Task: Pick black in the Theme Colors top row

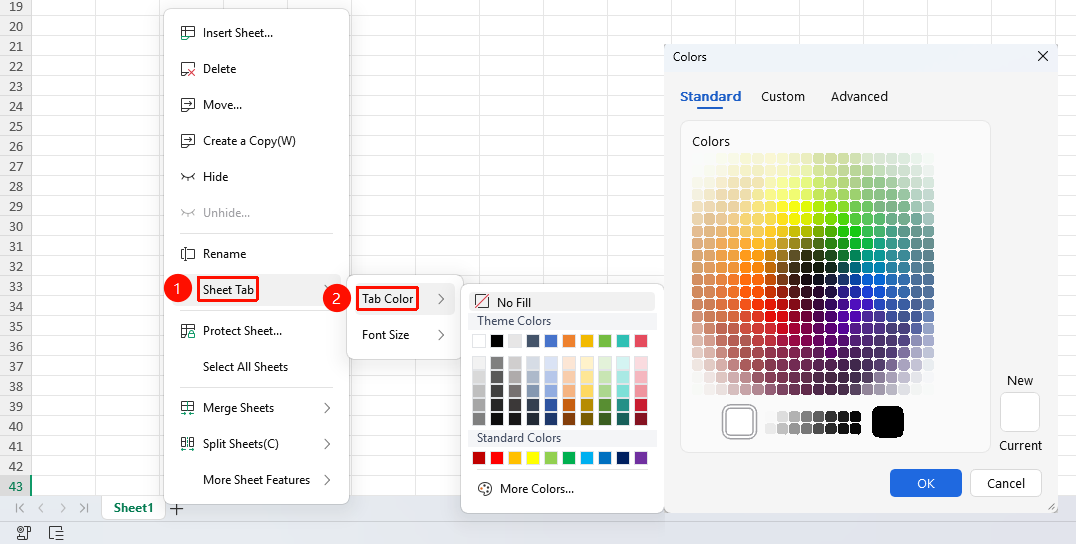Action: (497, 341)
